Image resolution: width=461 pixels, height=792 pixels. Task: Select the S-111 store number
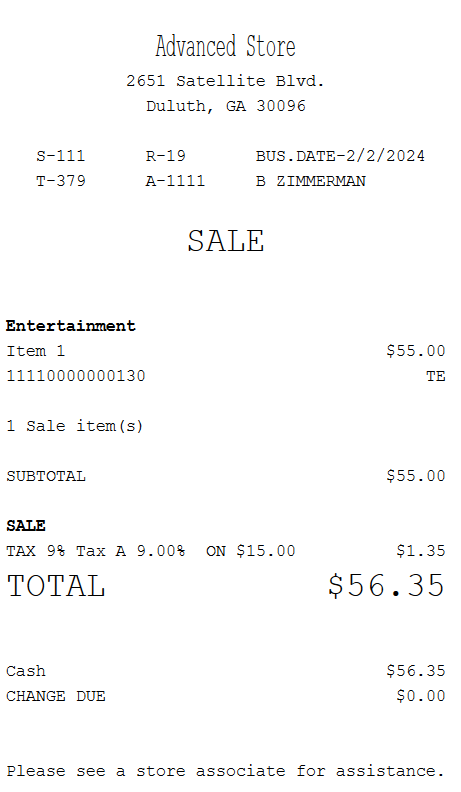(x=61, y=156)
